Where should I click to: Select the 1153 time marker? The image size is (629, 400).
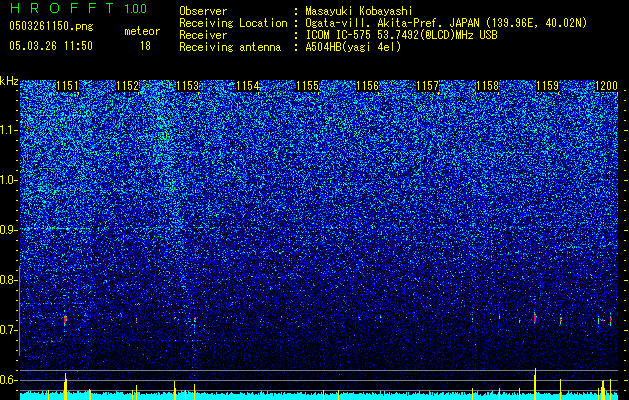[187, 86]
